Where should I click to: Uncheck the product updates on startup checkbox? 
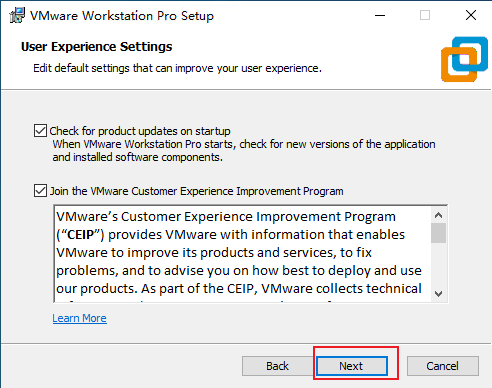click(40, 131)
